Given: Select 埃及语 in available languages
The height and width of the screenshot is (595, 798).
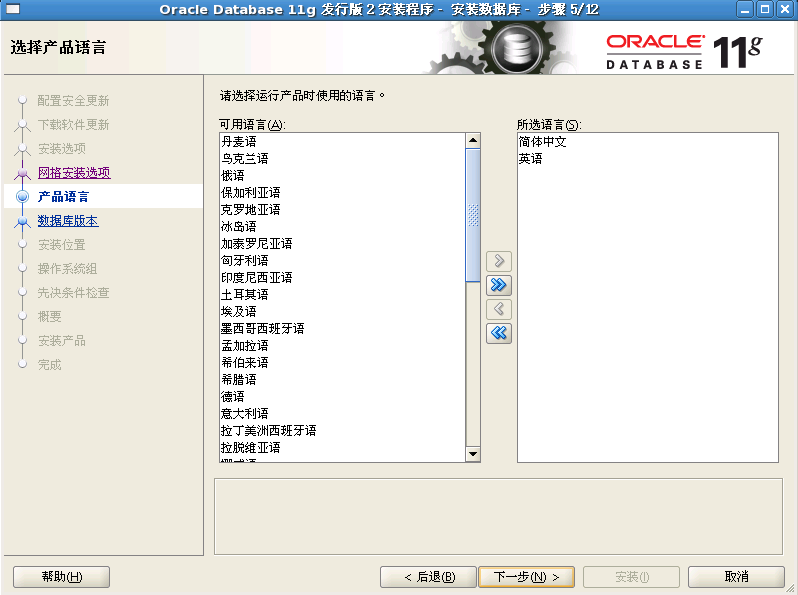Looking at the screenshot, I should pos(343,311).
